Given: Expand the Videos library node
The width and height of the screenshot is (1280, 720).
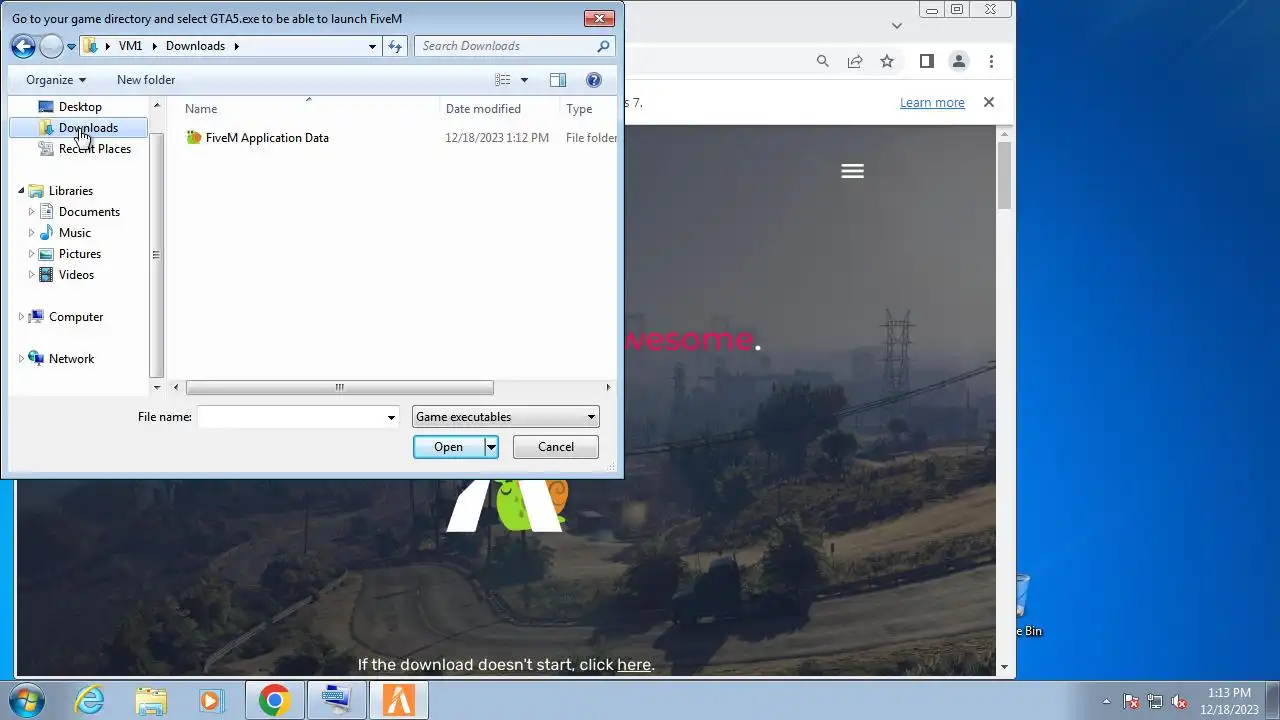Looking at the screenshot, I should pyautogui.click(x=31, y=275).
